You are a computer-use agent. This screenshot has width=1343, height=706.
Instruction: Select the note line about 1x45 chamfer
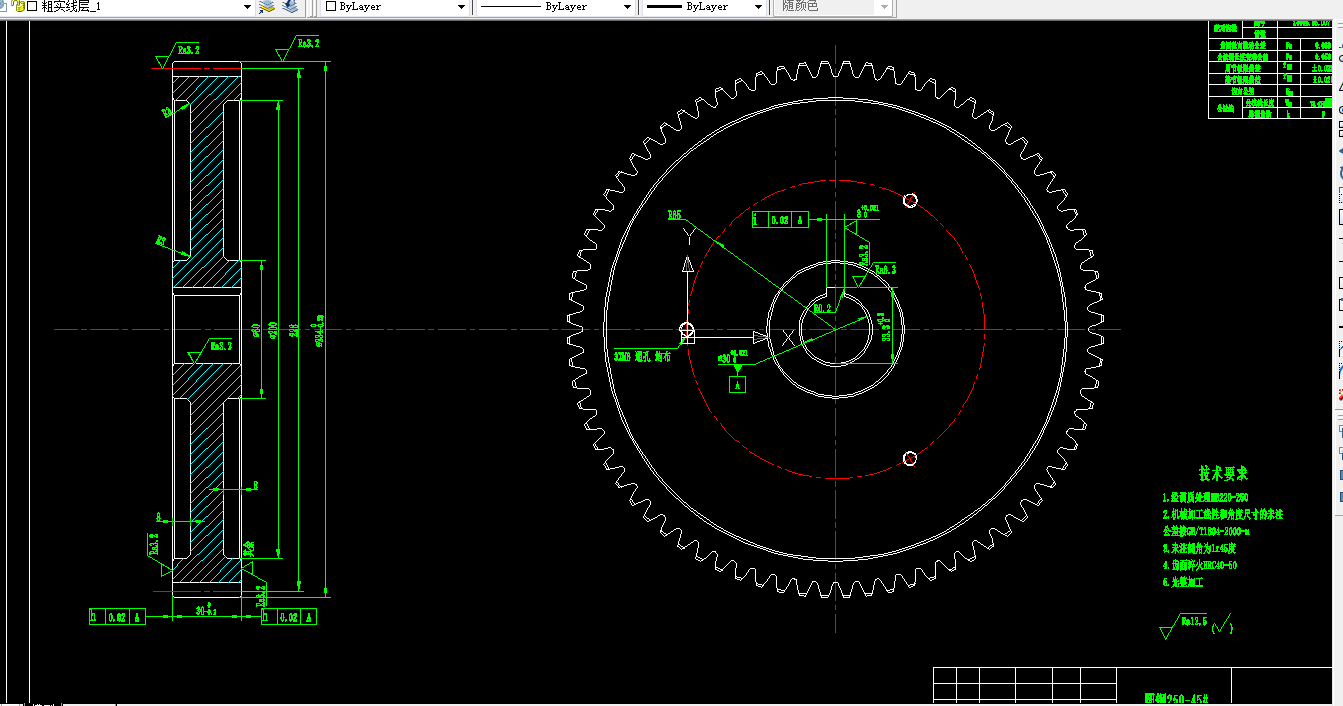click(1199, 549)
